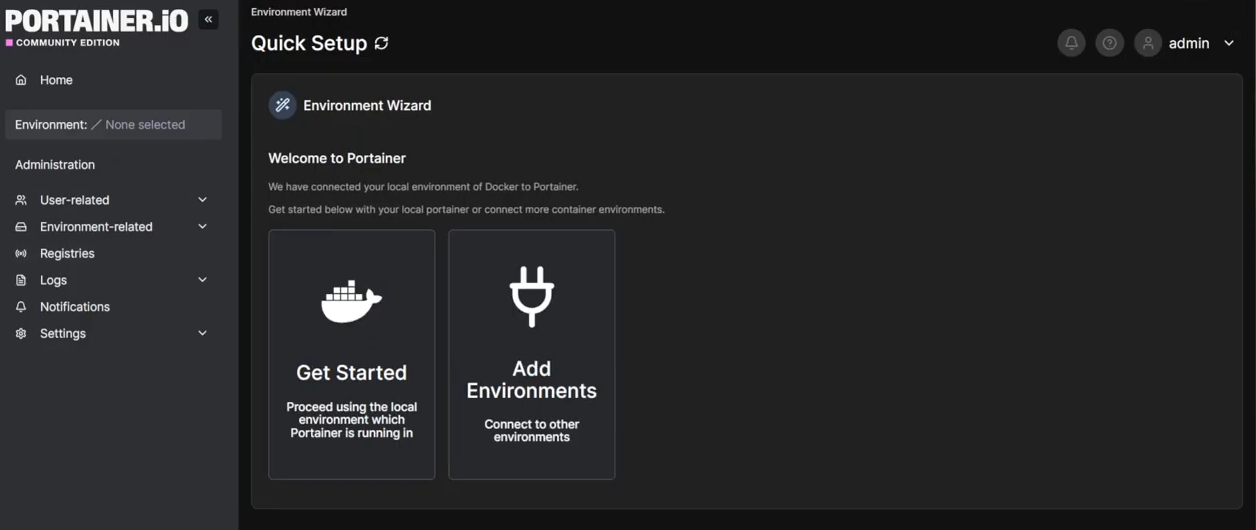Click the Get Started heading text

(x=351, y=372)
